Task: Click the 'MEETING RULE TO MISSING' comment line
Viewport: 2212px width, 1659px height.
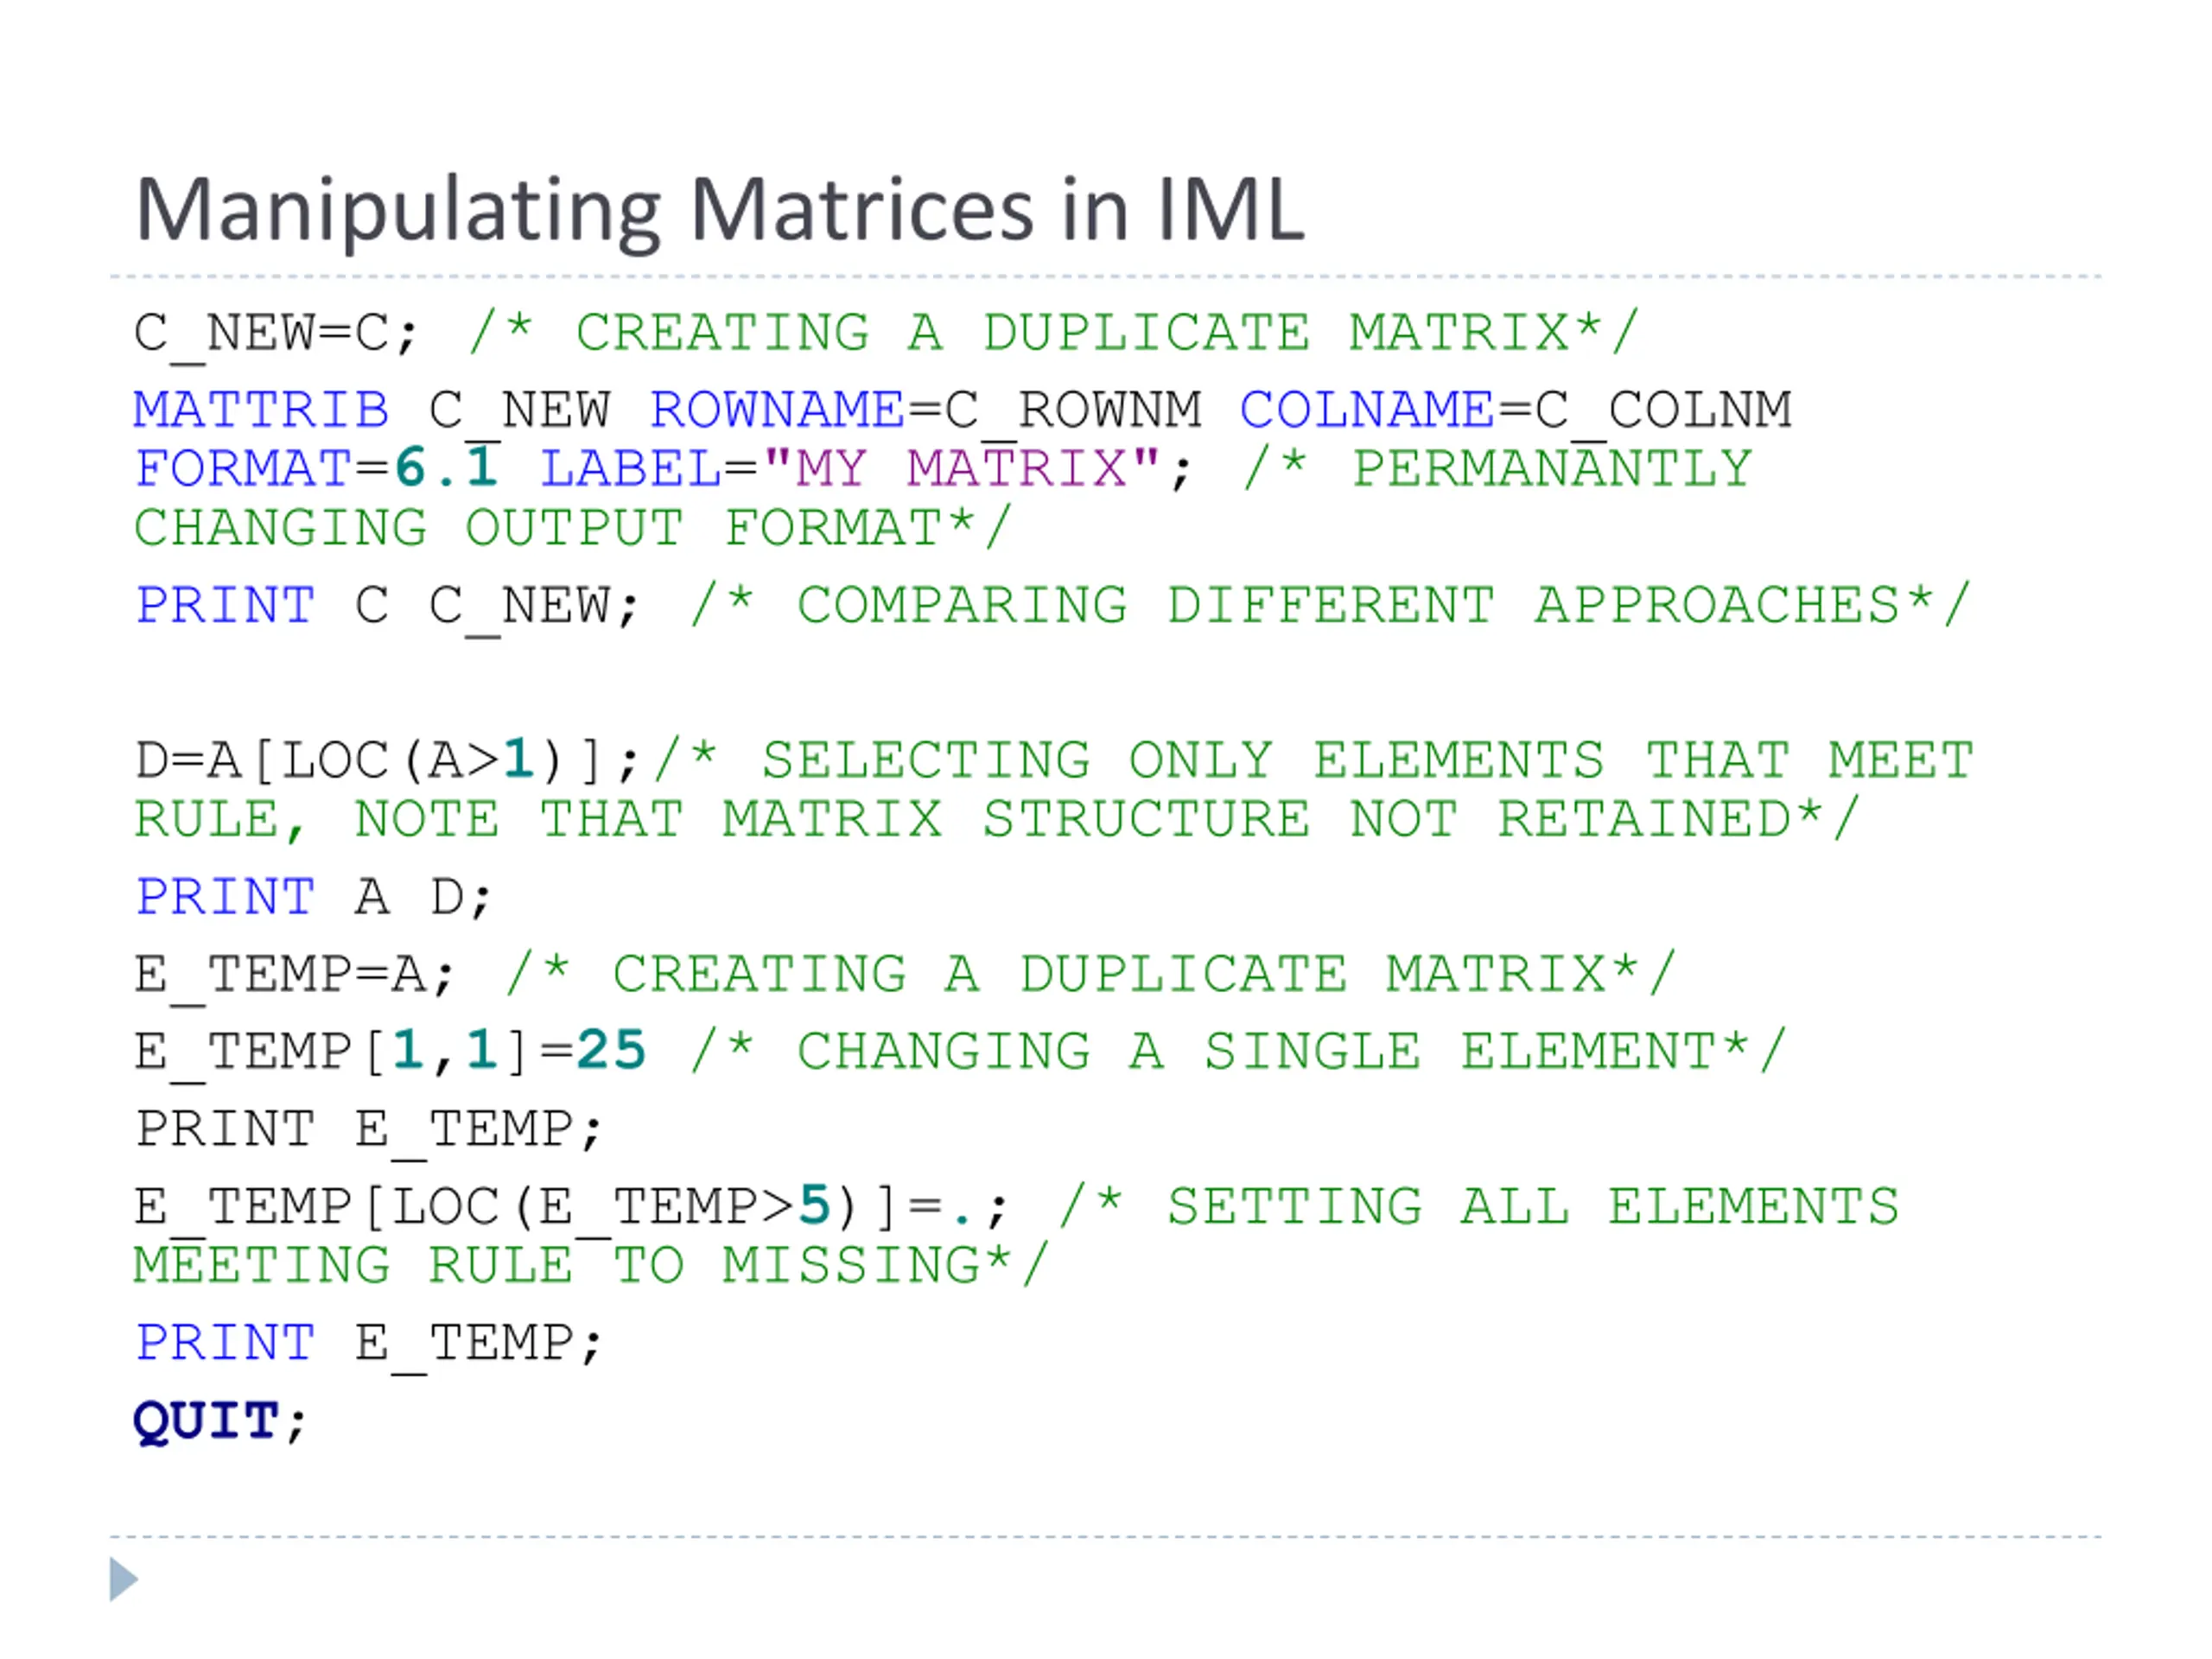Action: [x=592, y=1266]
